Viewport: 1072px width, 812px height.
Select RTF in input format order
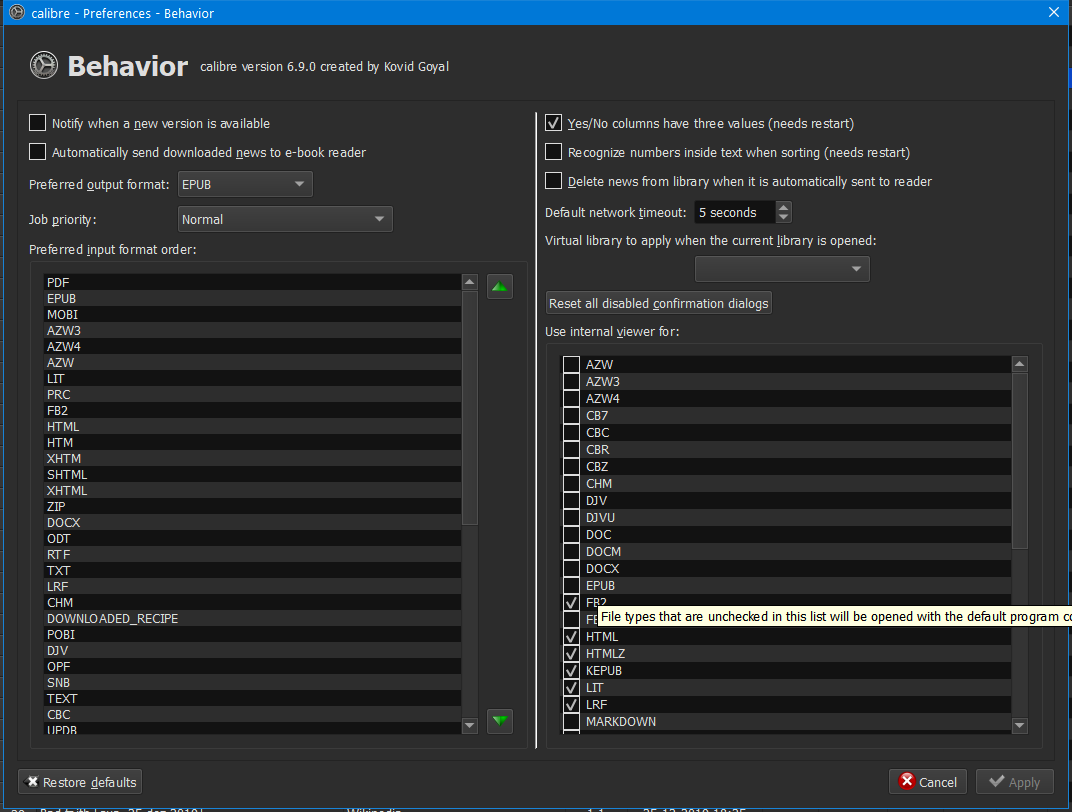252,554
